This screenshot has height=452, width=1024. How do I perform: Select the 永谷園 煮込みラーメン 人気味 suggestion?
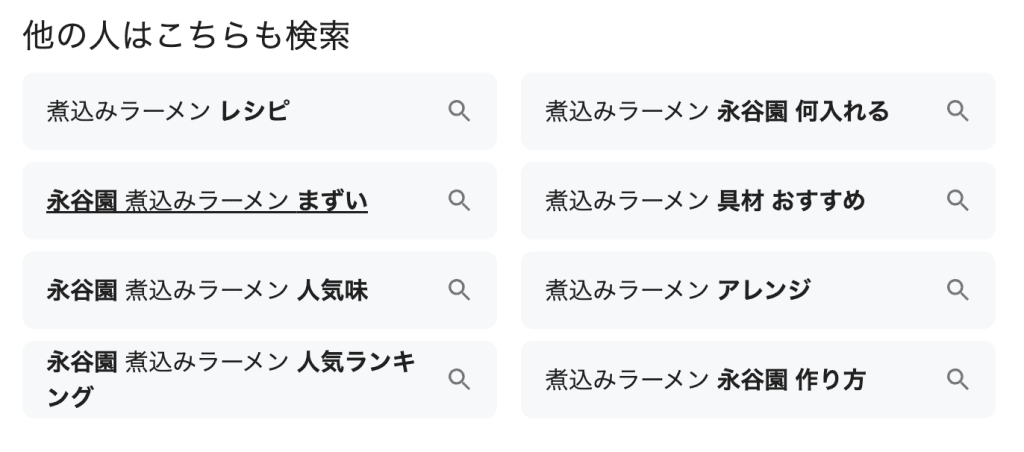coord(206,290)
